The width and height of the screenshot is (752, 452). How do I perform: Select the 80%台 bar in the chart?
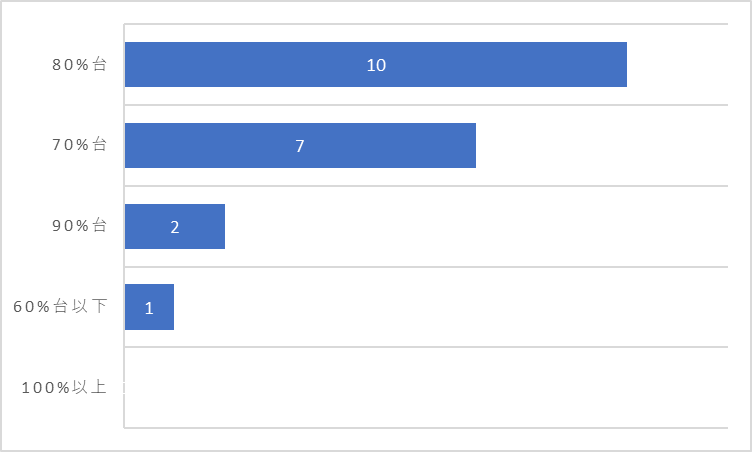(376, 64)
